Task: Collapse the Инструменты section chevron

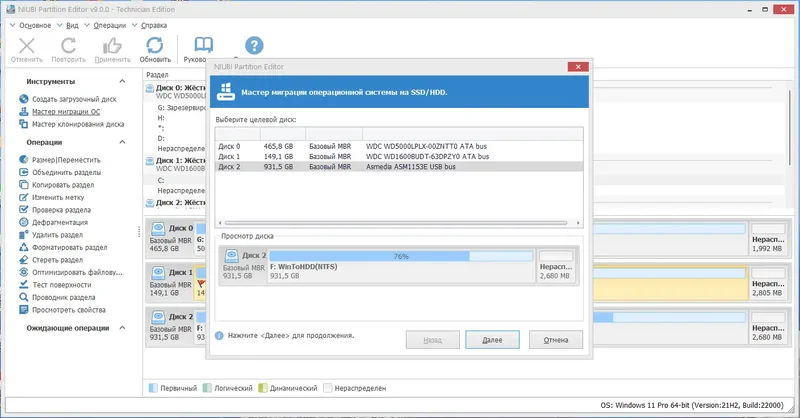Action: point(122,81)
